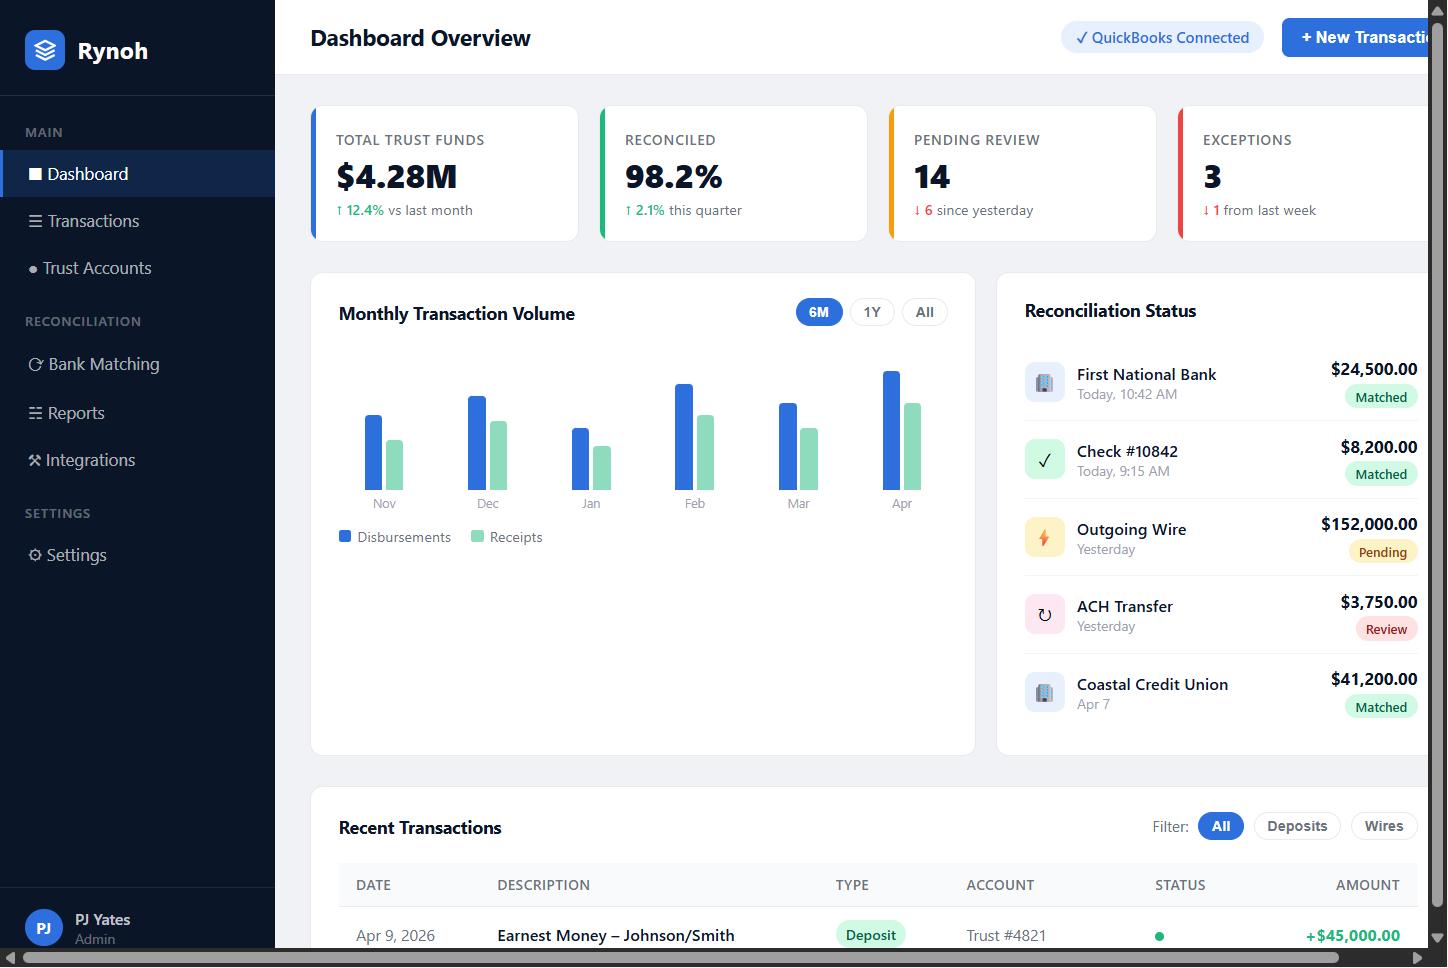Click the Review status badge
Image resolution: width=1448 pixels, height=968 pixels.
point(1387,629)
